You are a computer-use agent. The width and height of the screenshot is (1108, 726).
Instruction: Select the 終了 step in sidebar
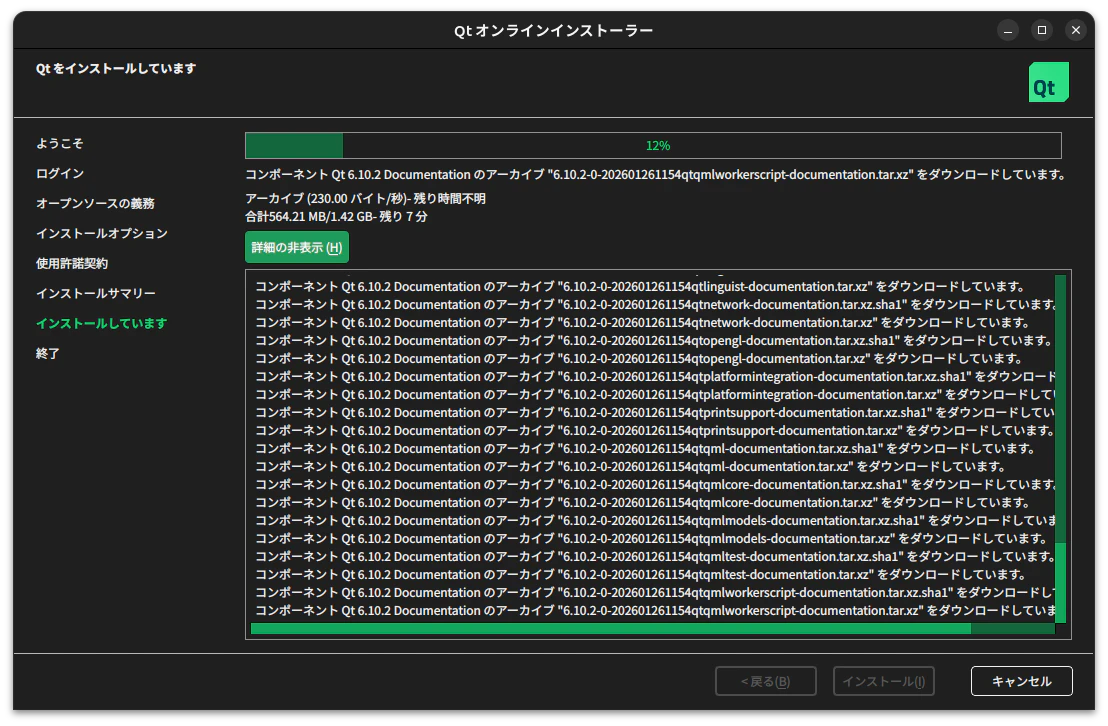click(48, 353)
